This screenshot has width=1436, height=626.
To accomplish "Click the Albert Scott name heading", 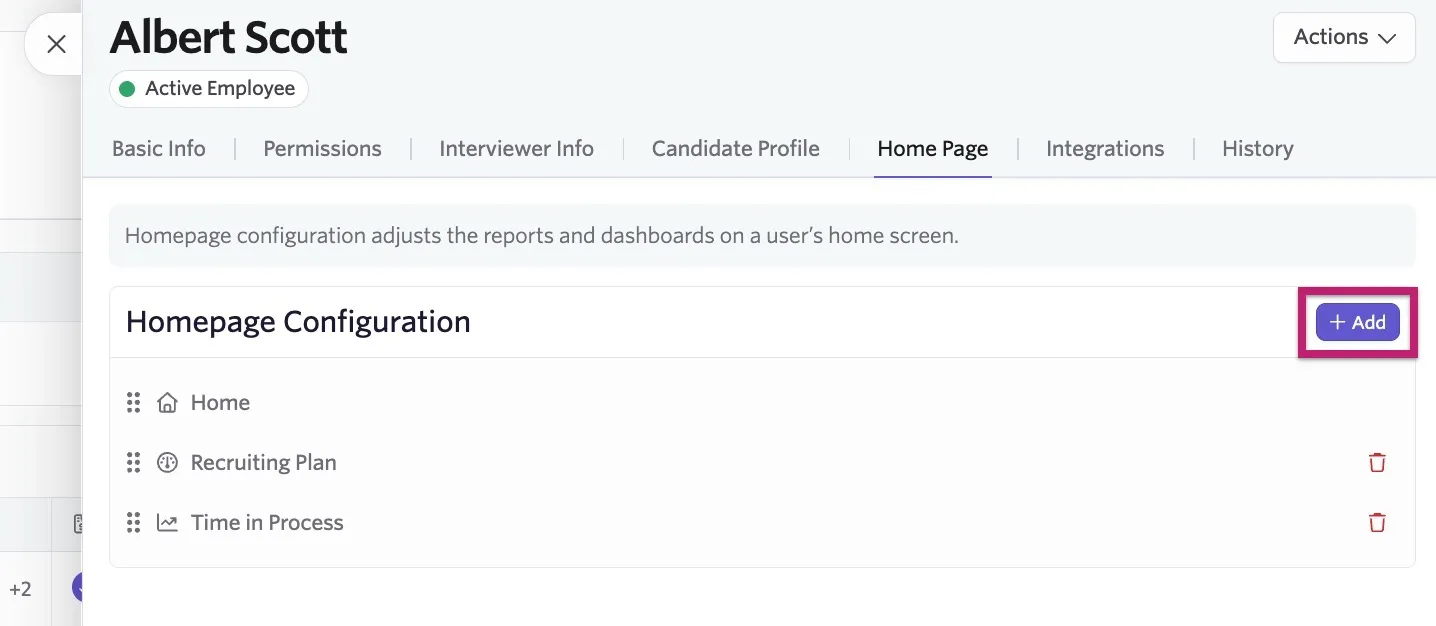I will click(228, 38).
